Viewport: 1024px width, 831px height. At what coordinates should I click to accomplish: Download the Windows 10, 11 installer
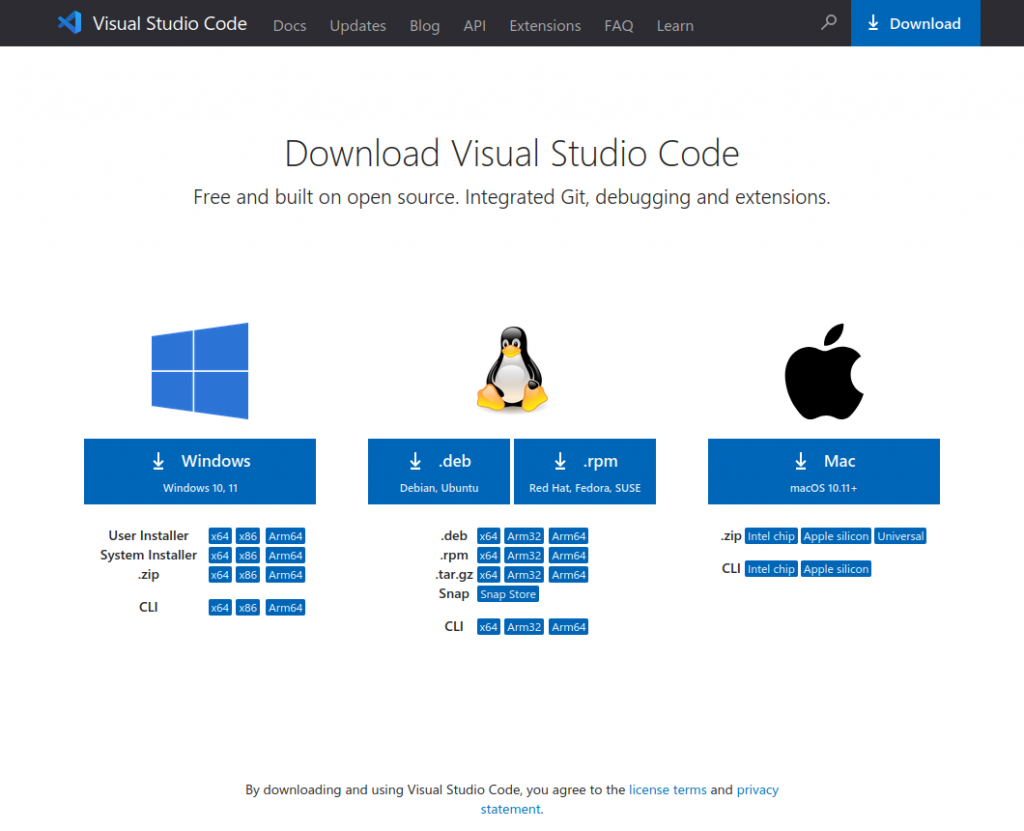[x=200, y=471]
